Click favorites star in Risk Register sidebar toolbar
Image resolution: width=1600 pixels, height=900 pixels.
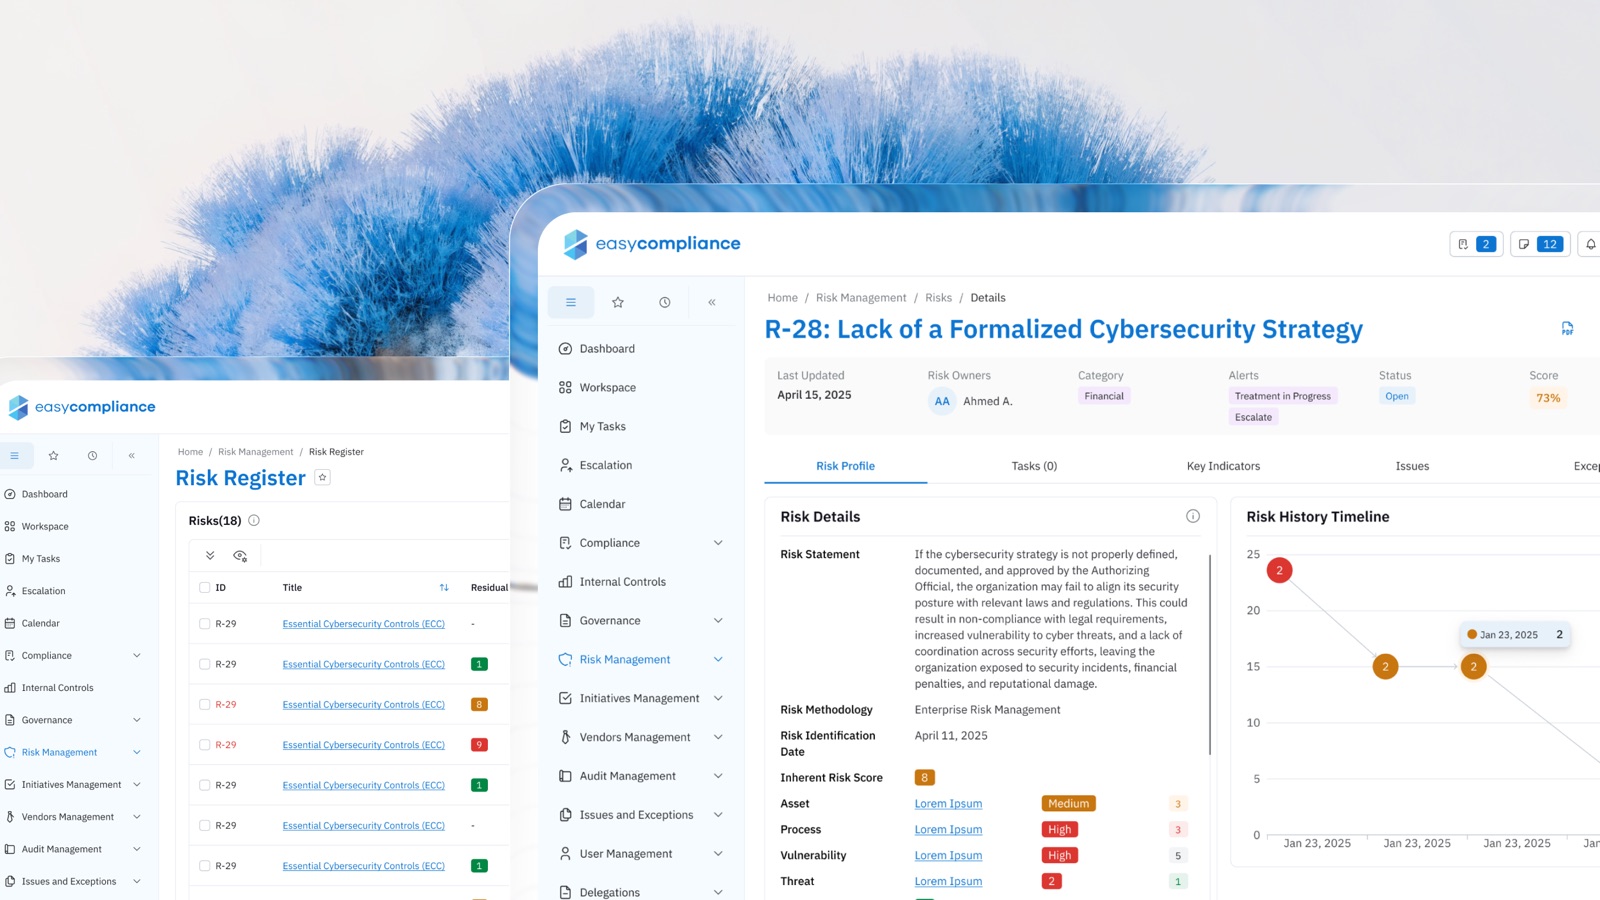[53, 456]
